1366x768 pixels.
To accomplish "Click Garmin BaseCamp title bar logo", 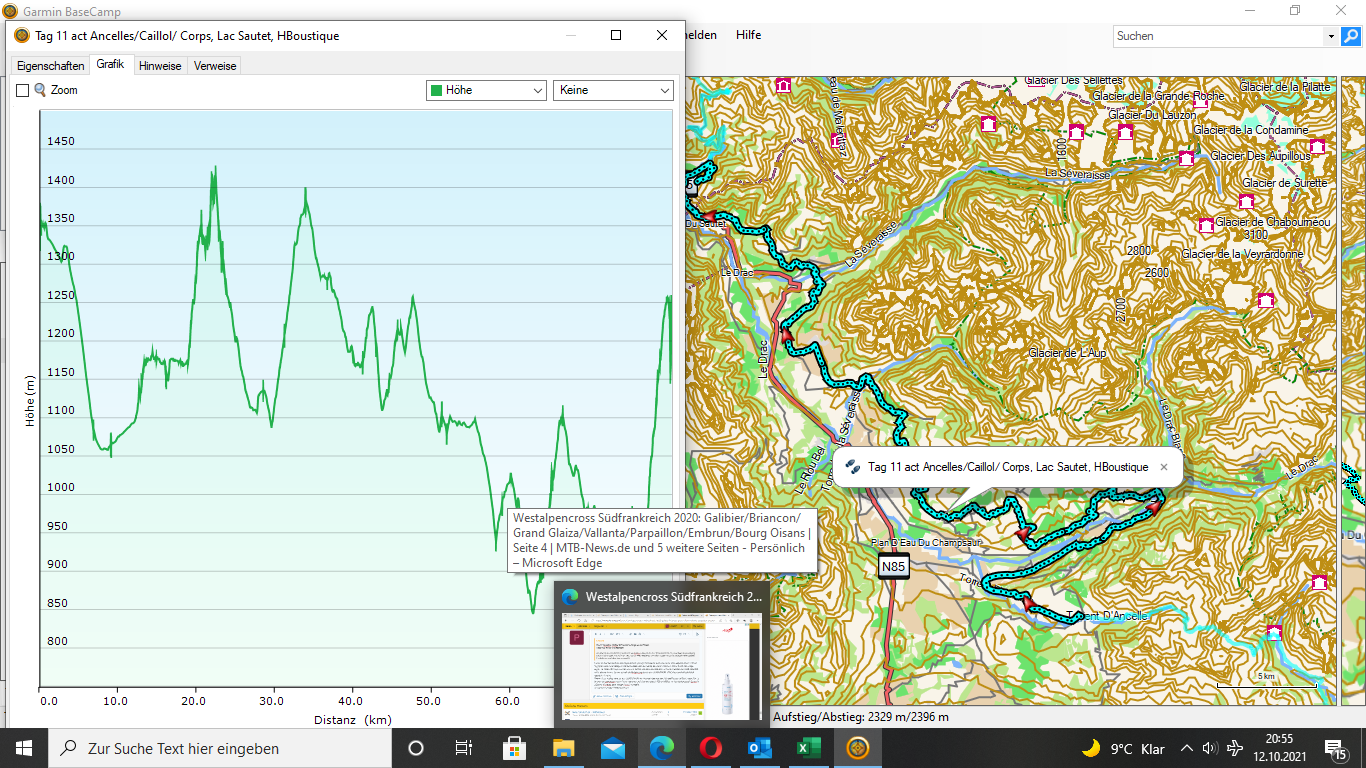I will 10,11.
